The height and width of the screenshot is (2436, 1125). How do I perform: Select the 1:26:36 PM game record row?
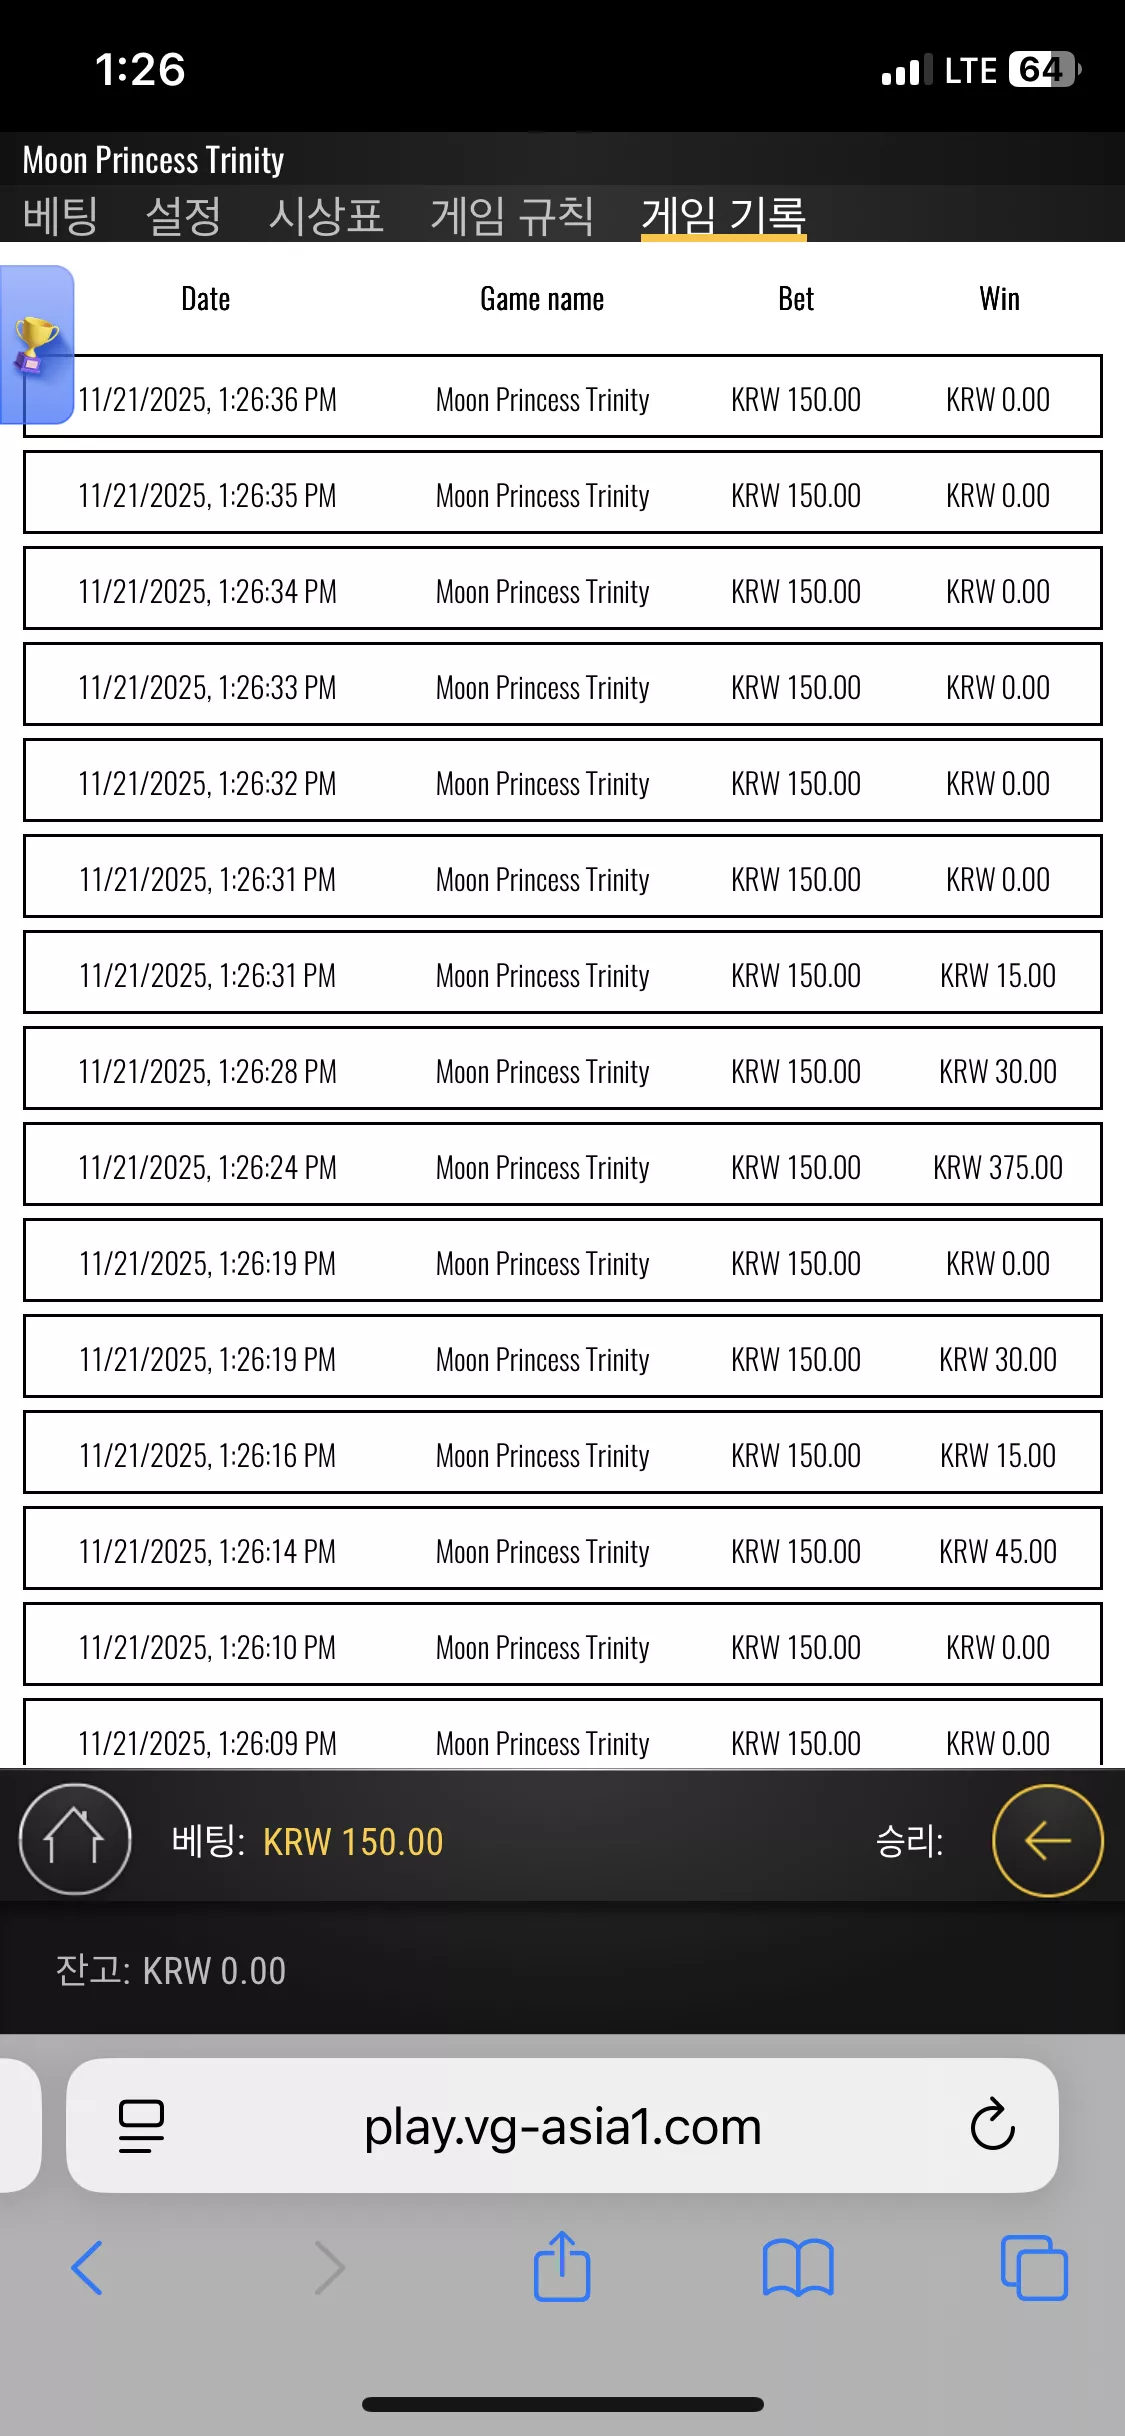pos(562,396)
